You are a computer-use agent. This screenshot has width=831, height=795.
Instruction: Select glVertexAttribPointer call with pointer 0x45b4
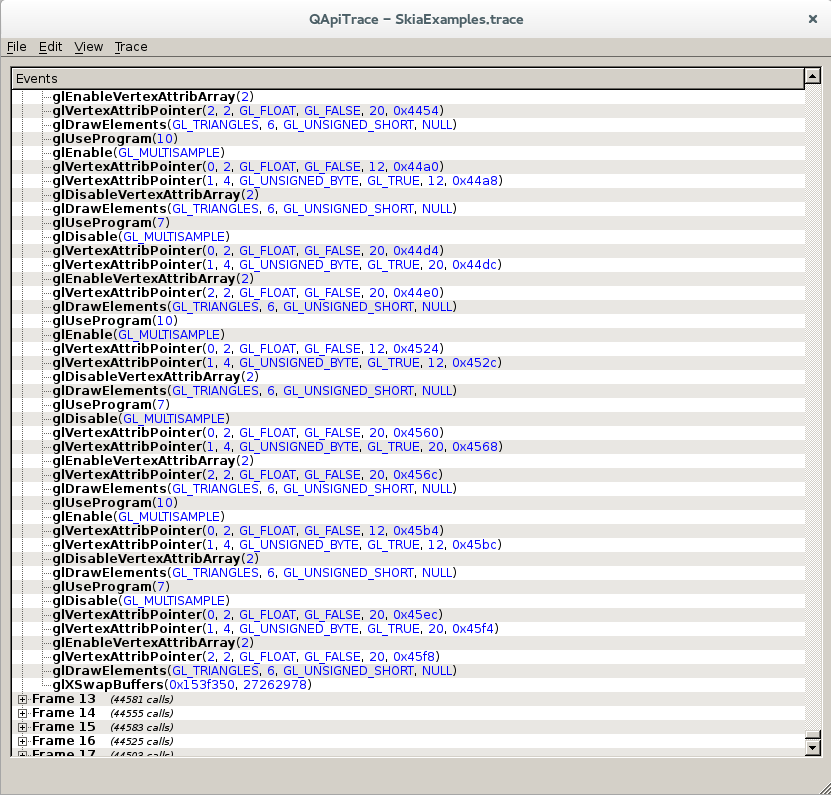248,531
